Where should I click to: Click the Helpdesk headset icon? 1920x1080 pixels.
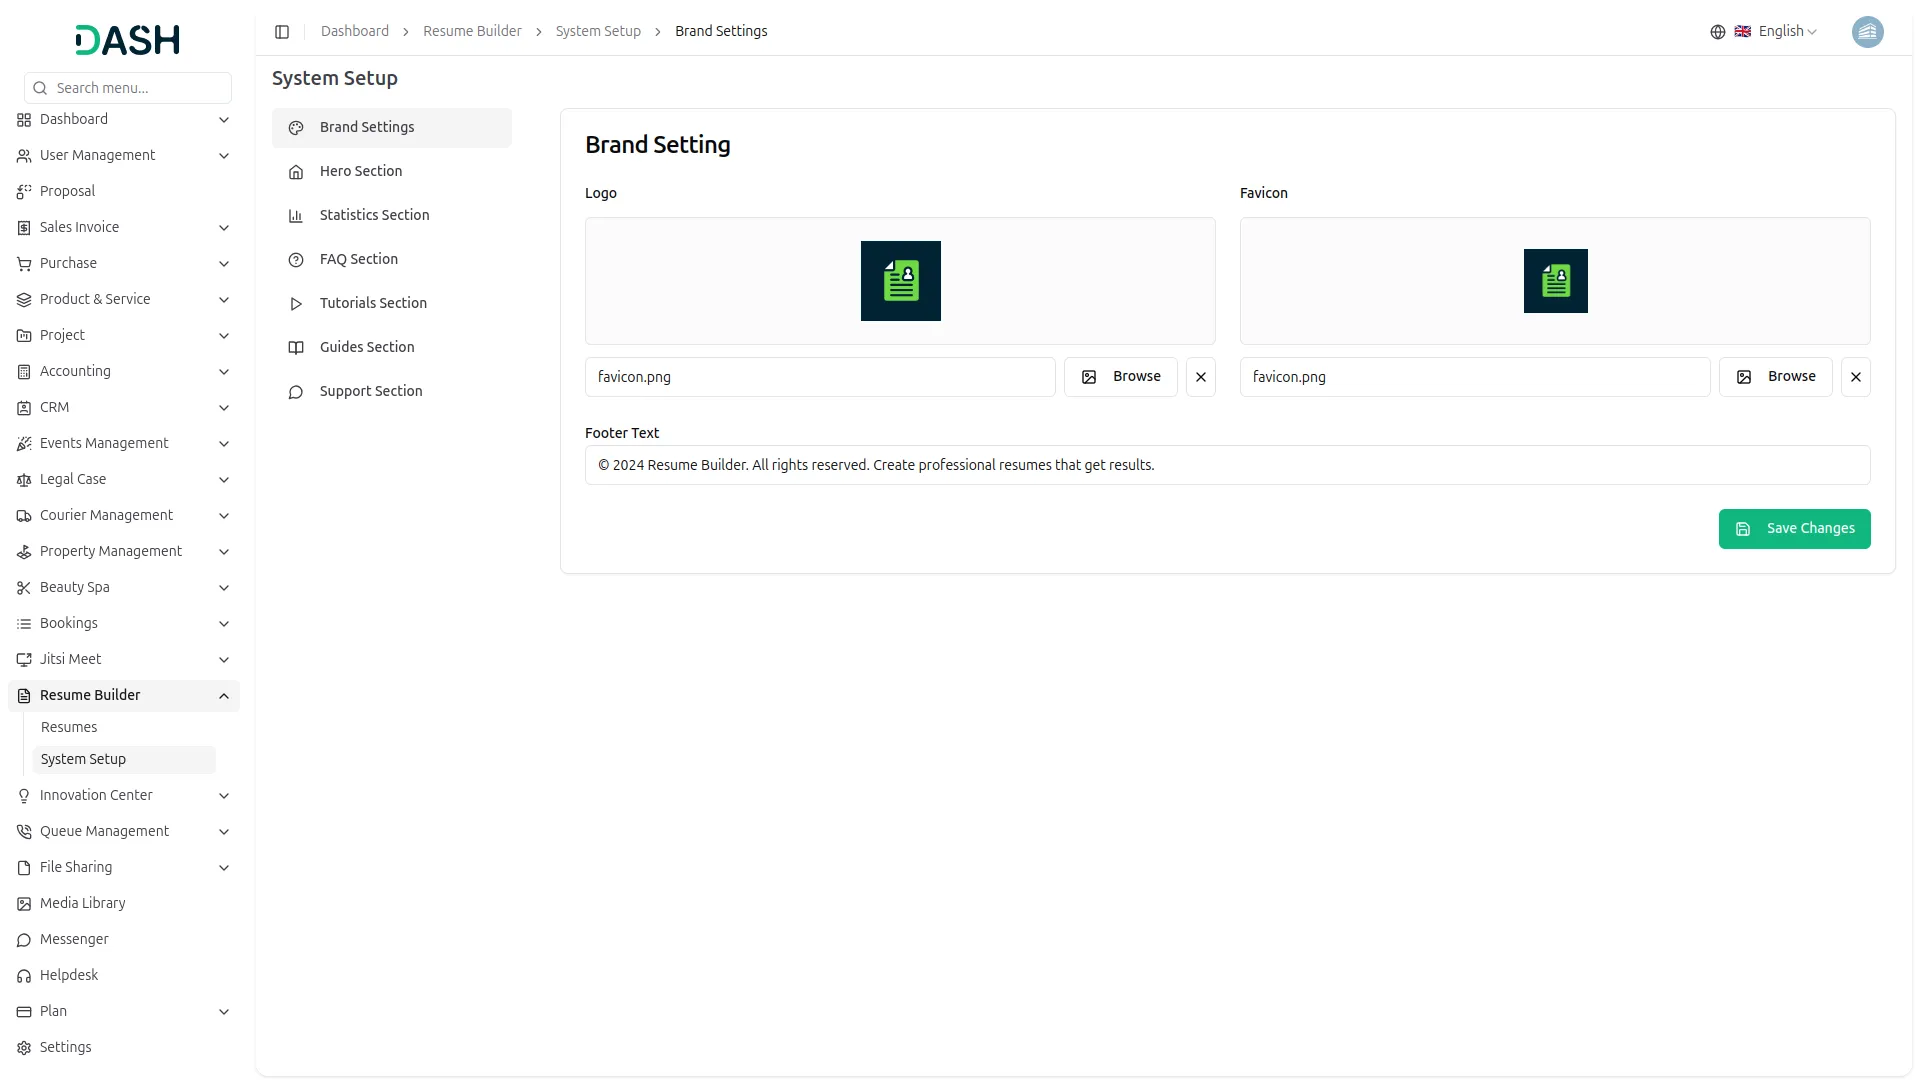(24, 976)
